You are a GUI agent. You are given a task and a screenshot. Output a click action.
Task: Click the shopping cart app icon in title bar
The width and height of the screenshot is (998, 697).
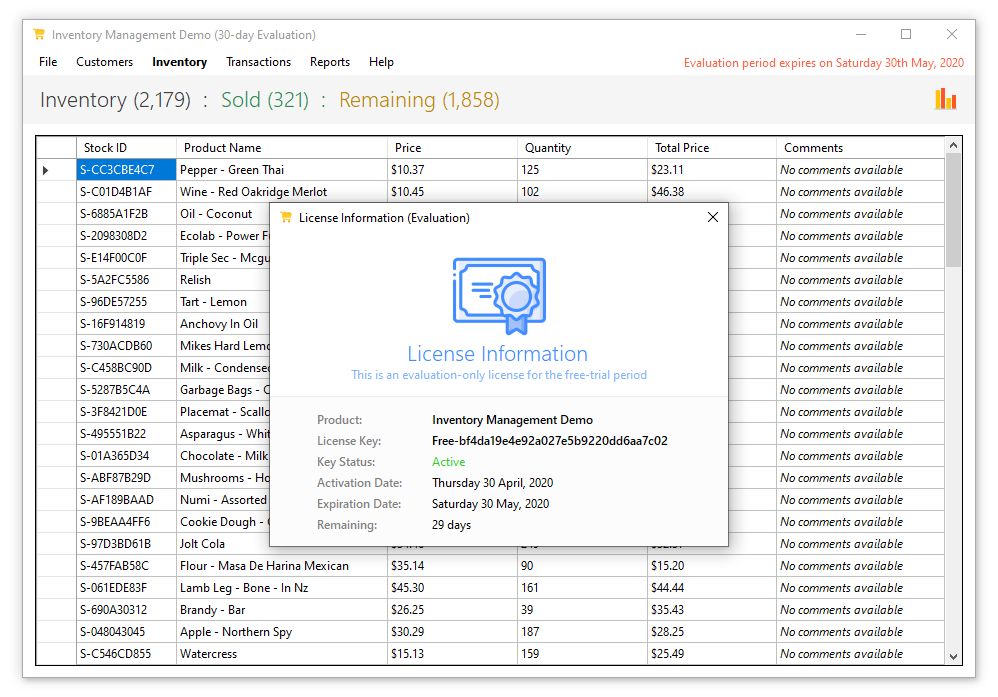39,34
